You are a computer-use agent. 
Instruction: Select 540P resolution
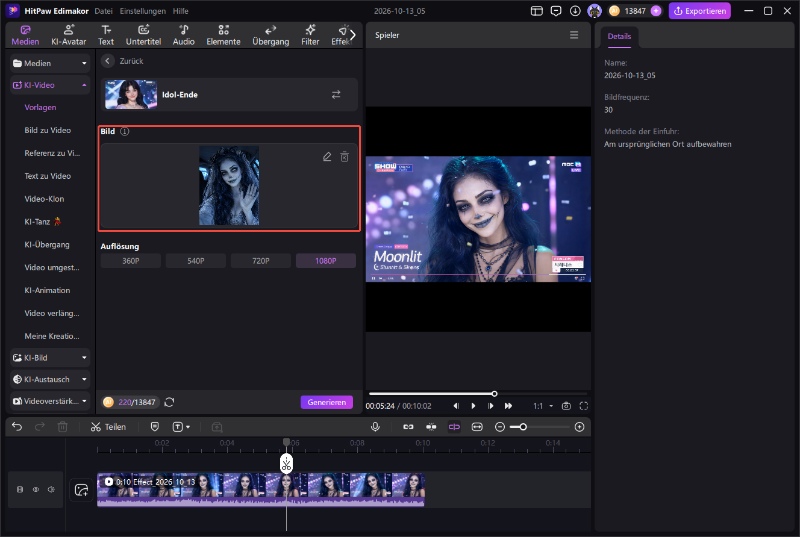(x=195, y=261)
